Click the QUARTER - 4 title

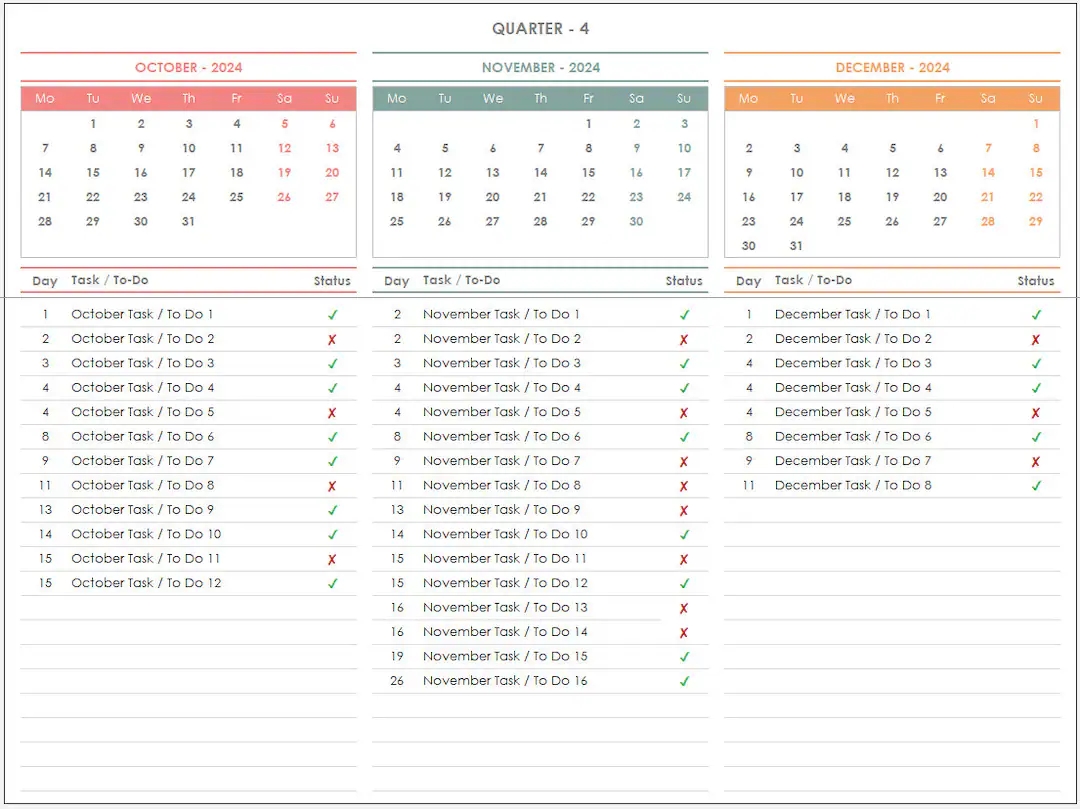(540, 29)
